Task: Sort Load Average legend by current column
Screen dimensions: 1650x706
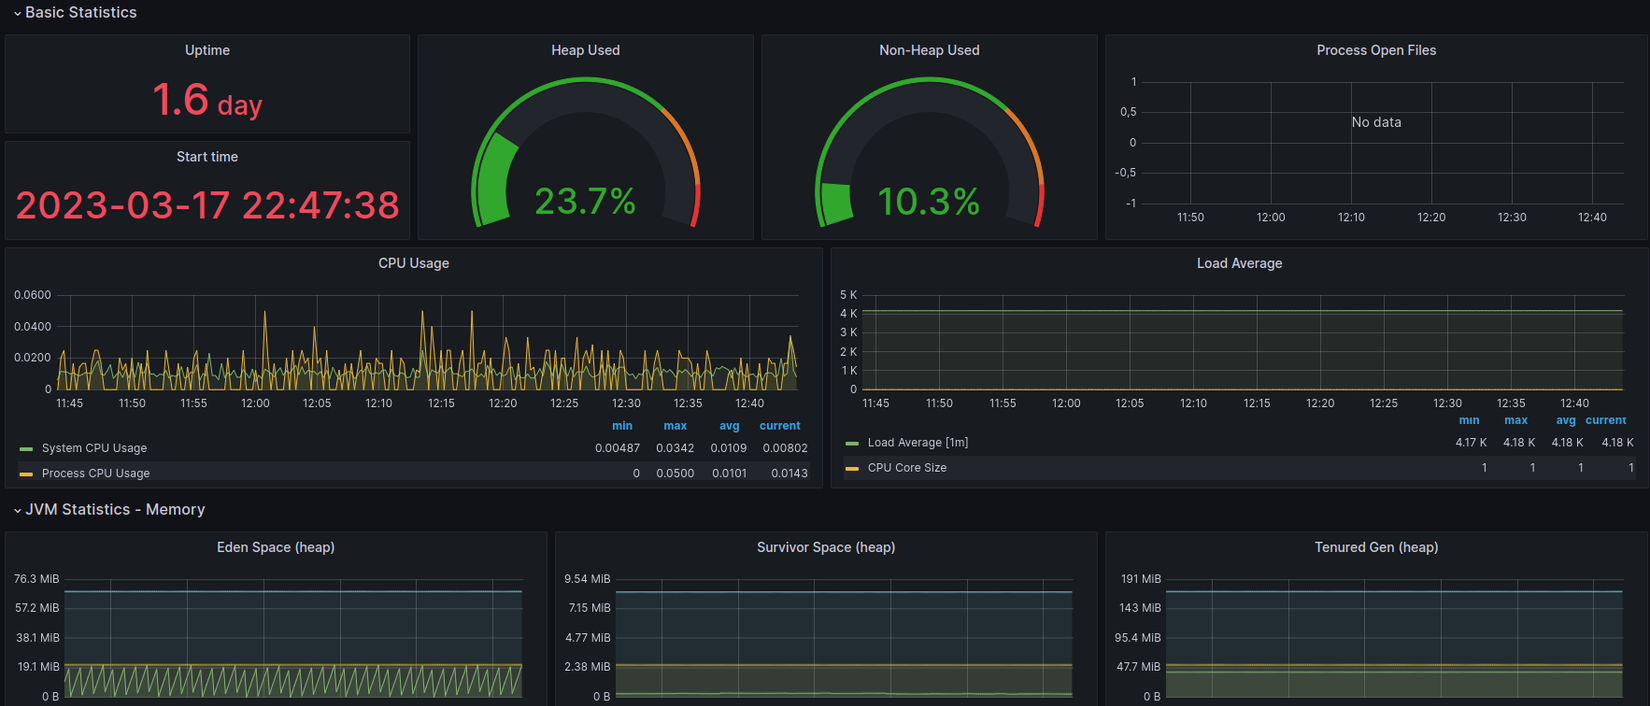Action: click(1605, 420)
